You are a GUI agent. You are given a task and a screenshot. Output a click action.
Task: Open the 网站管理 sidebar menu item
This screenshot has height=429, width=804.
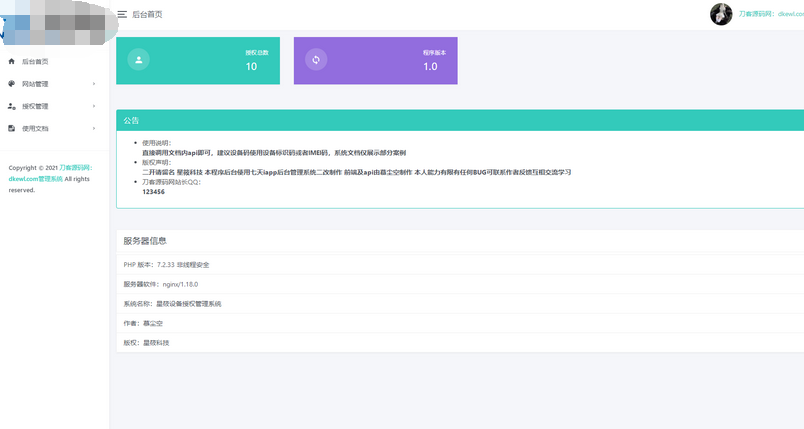[x=54, y=84]
